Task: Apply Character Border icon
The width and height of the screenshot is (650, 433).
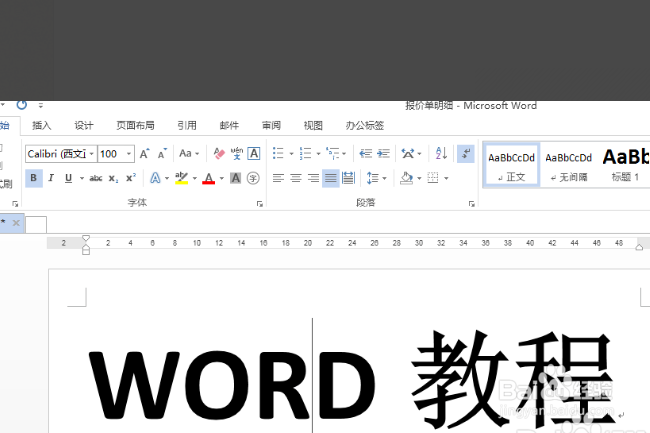Action: [x=254, y=154]
